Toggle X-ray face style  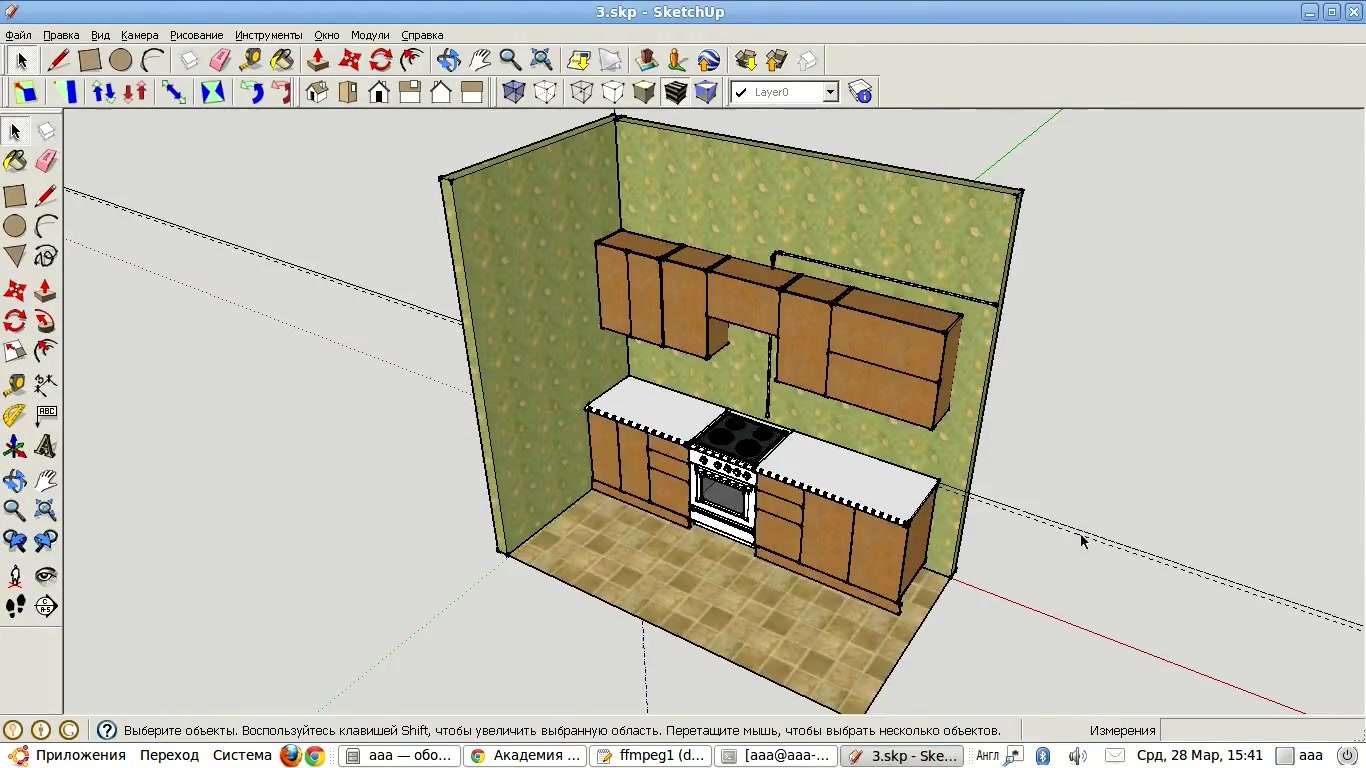coord(514,92)
